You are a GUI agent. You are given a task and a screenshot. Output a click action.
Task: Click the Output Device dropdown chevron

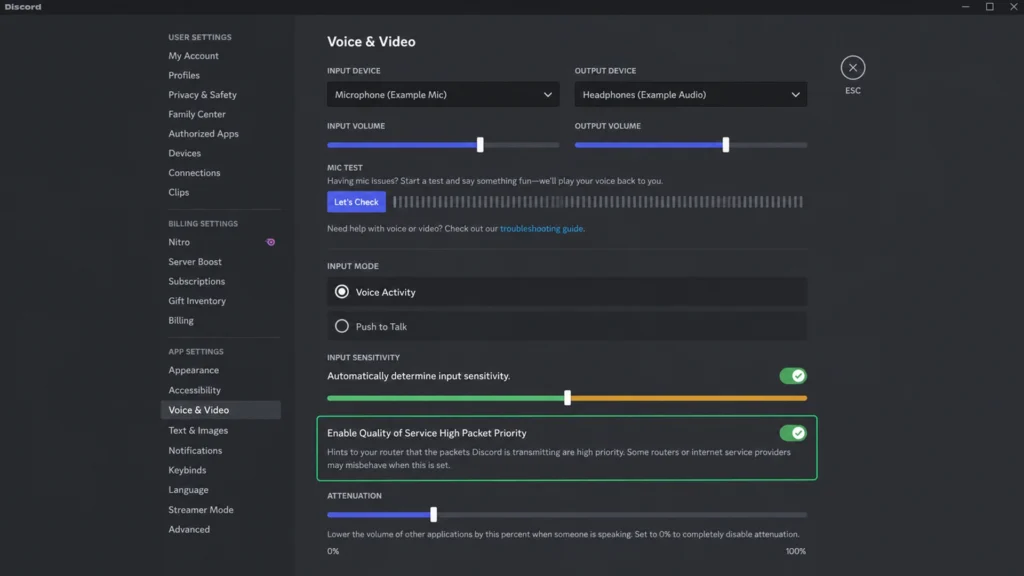point(795,95)
